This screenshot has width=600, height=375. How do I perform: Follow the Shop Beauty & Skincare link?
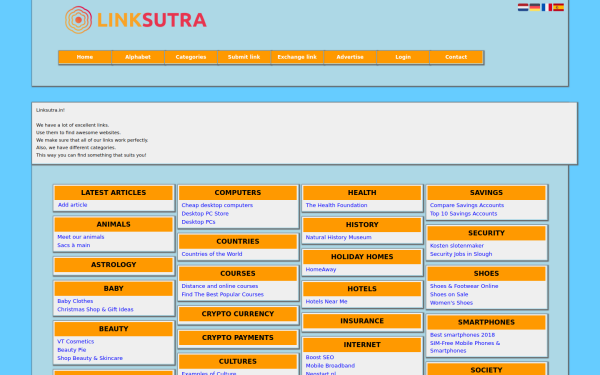90,358
